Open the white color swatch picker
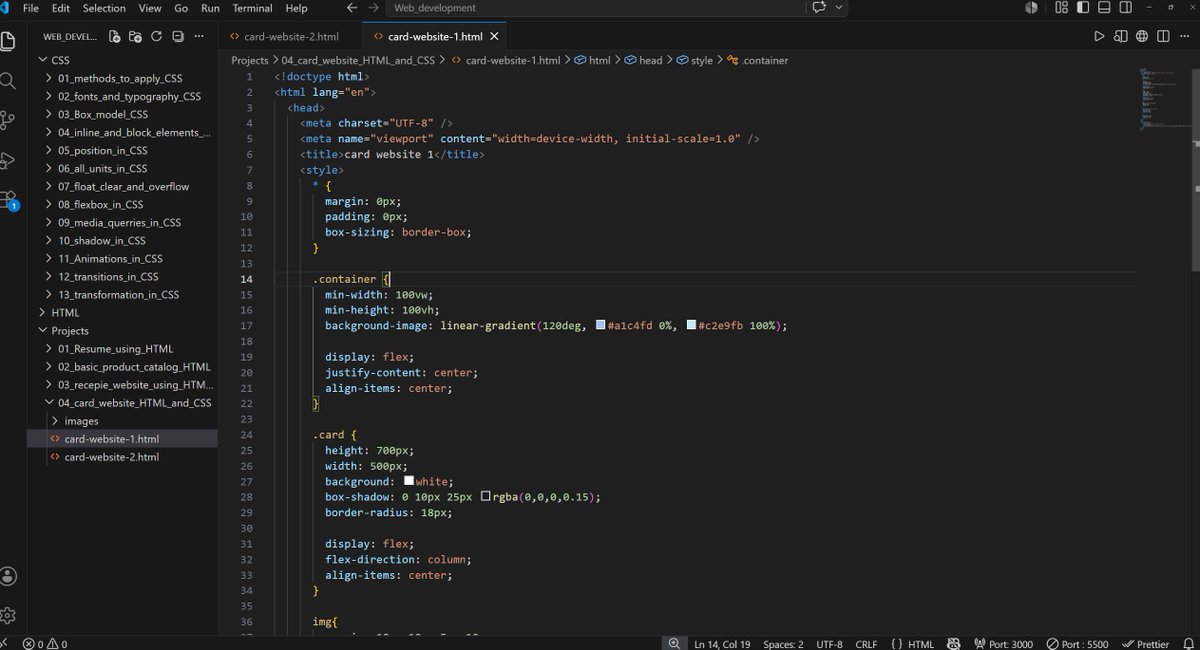The width and height of the screenshot is (1200, 650). pyautogui.click(x=408, y=481)
